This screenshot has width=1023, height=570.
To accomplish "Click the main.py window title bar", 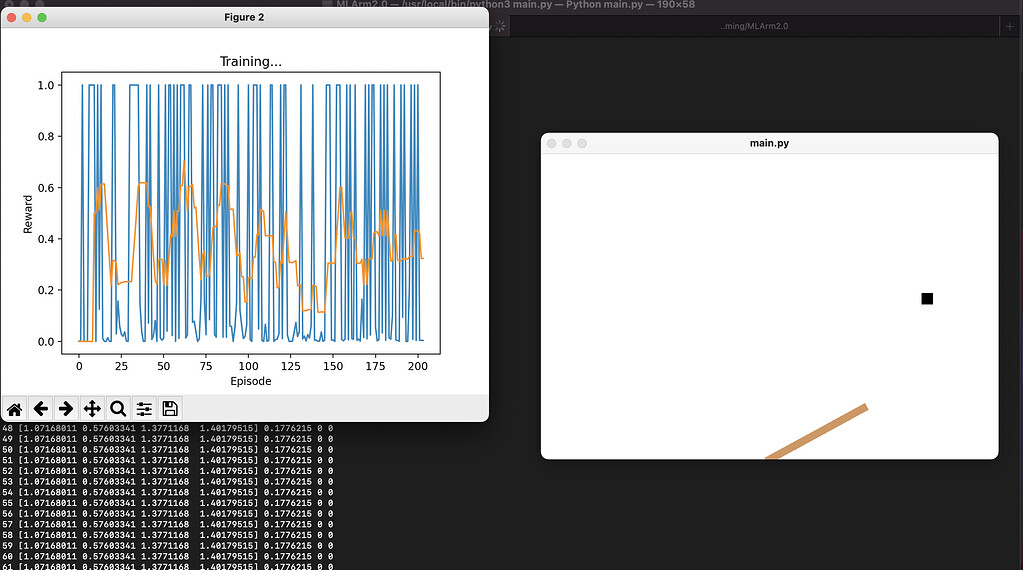I will point(769,143).
